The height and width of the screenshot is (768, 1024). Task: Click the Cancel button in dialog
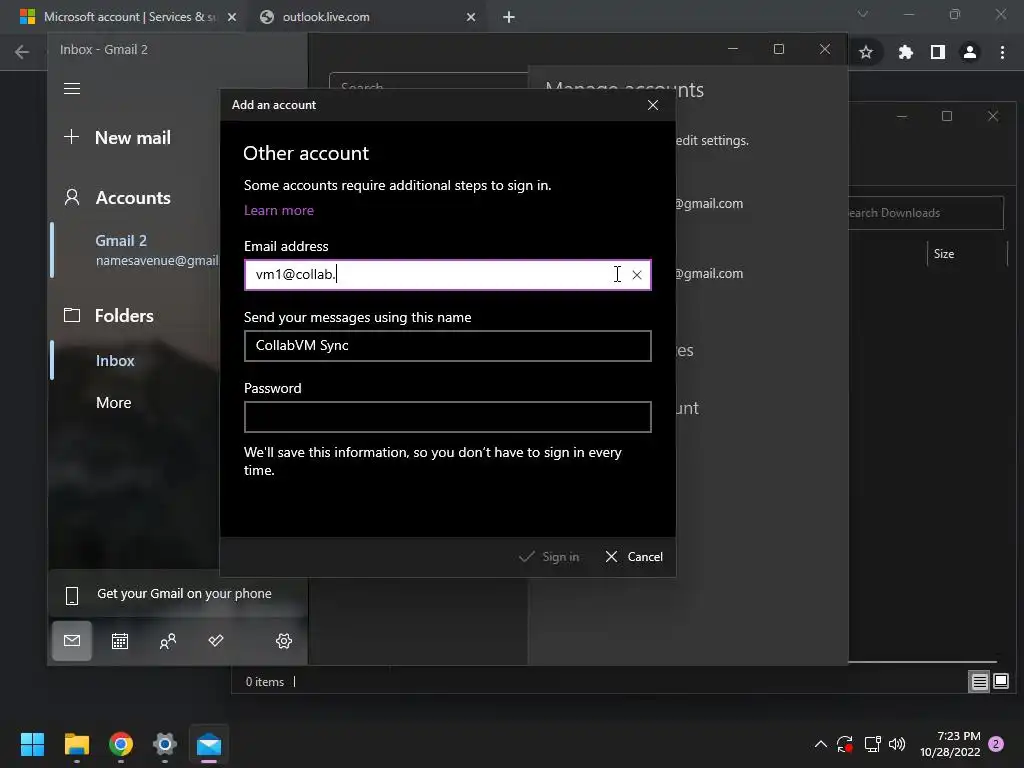pos(633,556)
